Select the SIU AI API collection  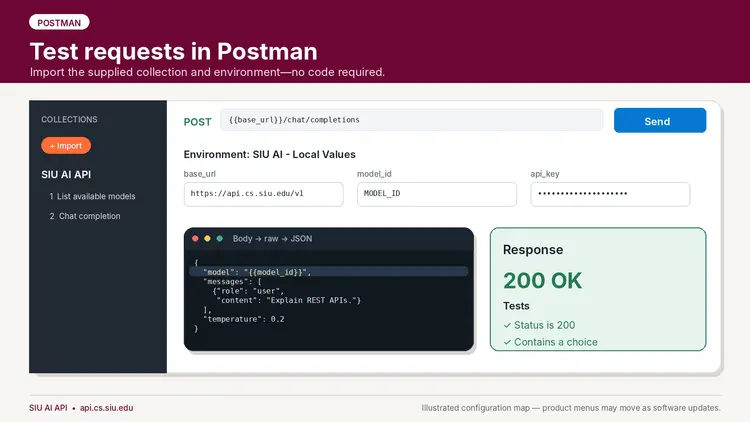(x=66, y=175)
